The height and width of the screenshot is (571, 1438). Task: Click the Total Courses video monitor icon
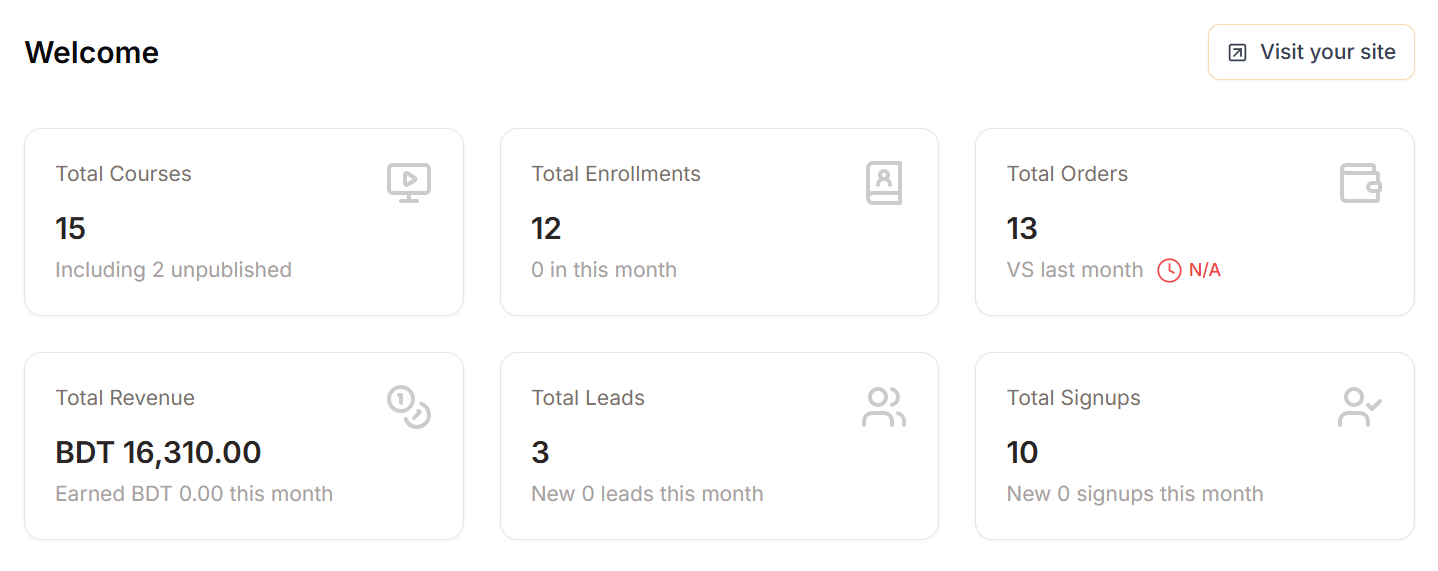pos(409,183)
